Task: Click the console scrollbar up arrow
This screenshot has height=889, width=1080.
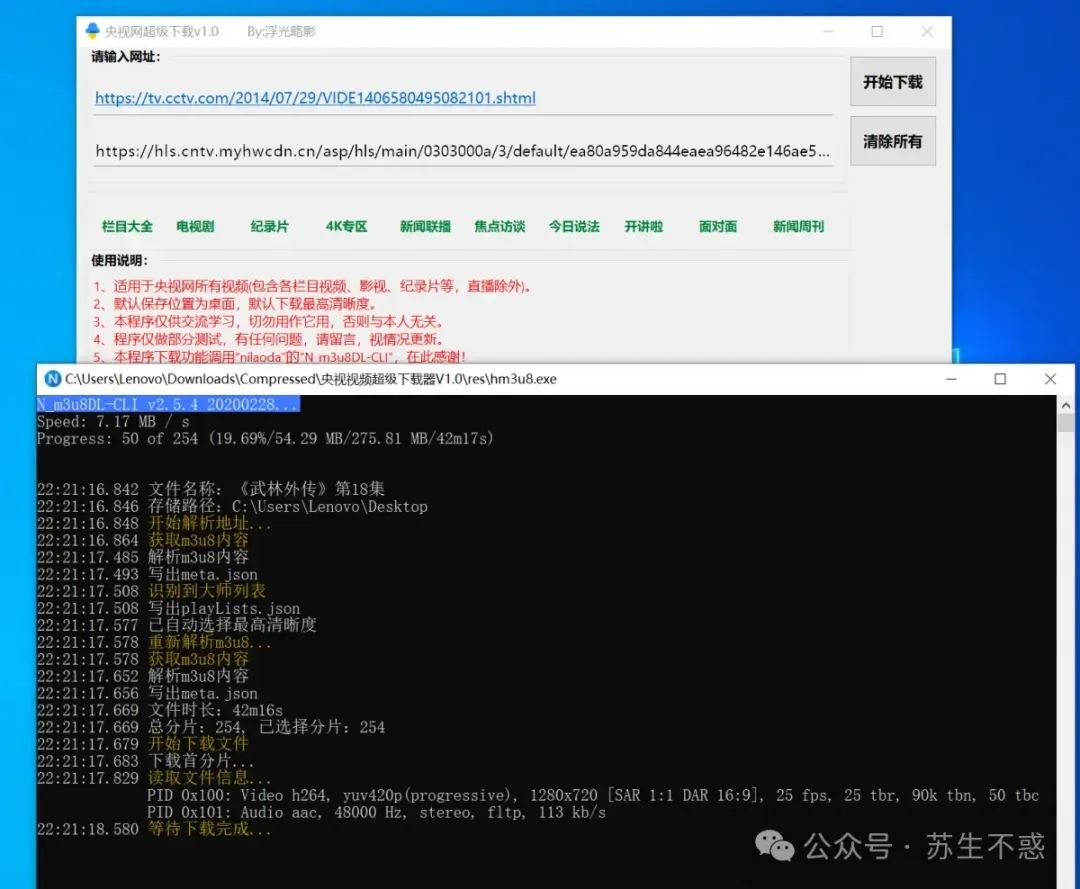Action: point(1066,405)
